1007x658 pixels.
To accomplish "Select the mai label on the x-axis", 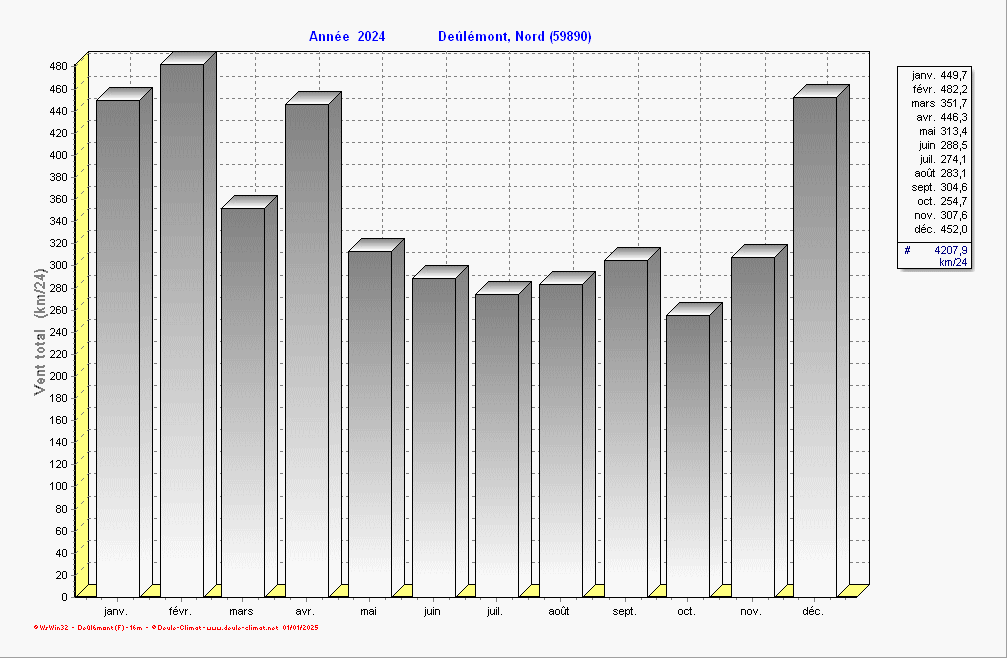I will click(369, 611).
